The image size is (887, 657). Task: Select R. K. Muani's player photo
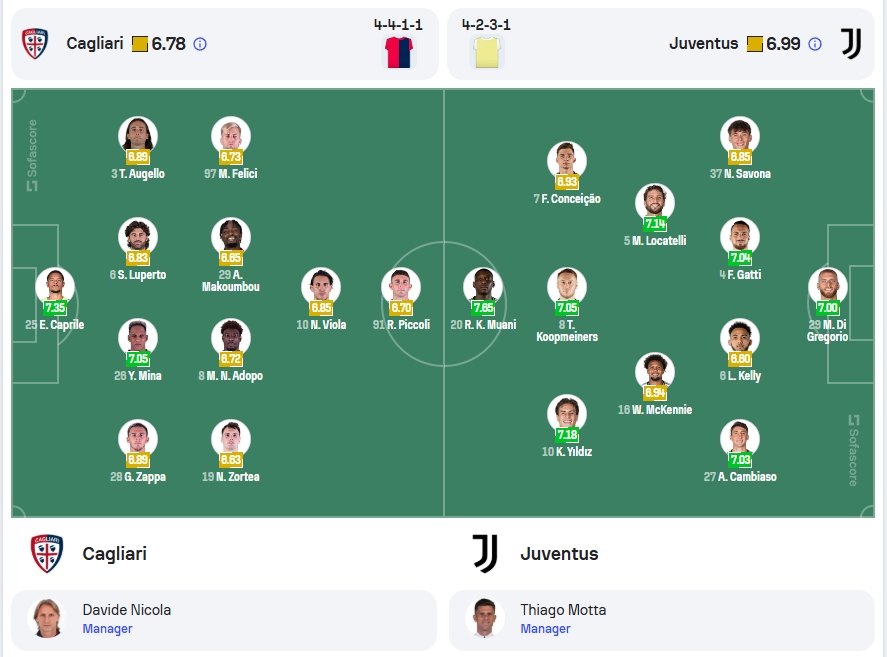point(483,287)
